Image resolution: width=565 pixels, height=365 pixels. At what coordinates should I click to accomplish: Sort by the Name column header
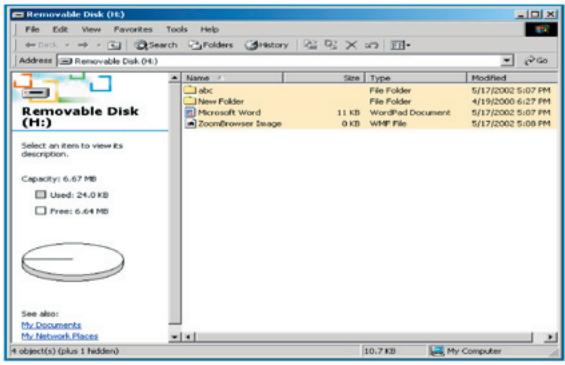[233, 78]
